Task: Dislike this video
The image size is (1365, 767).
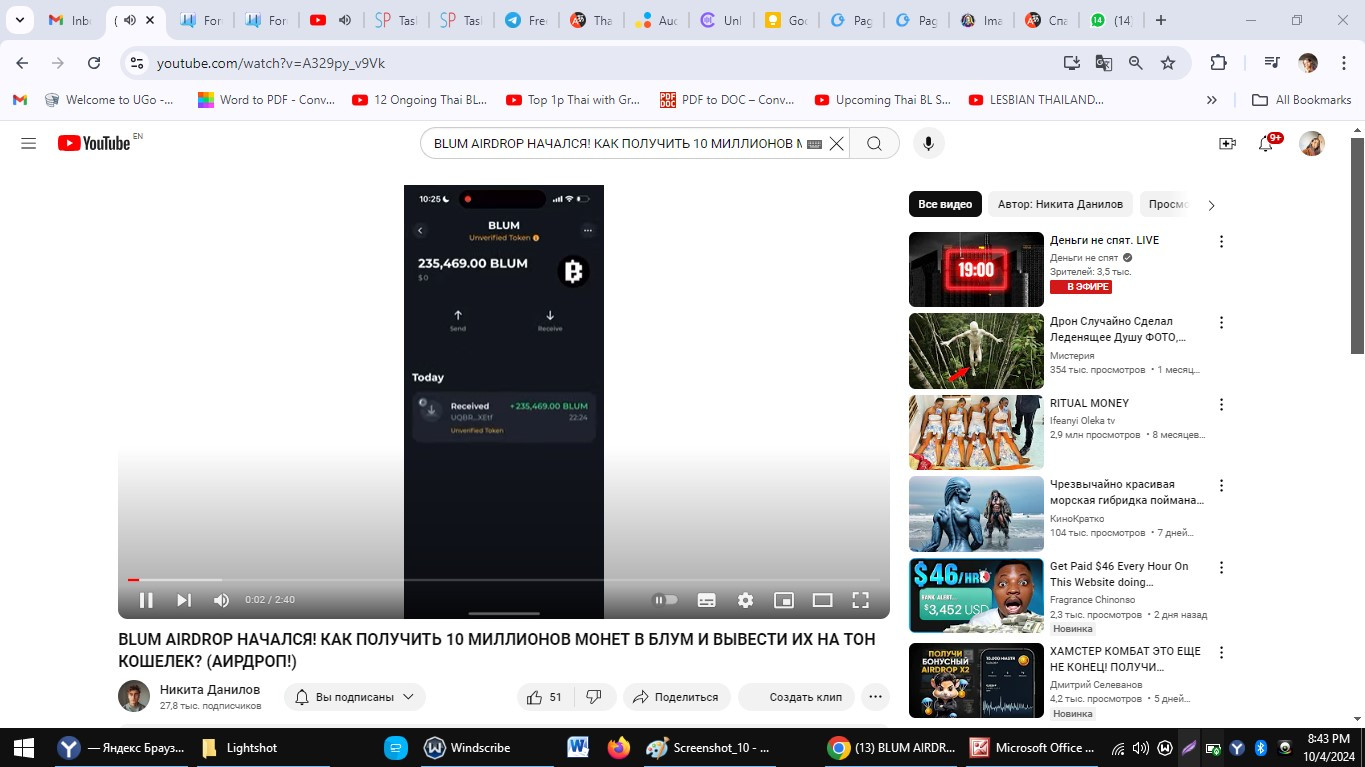Action: tap(594, 697)
